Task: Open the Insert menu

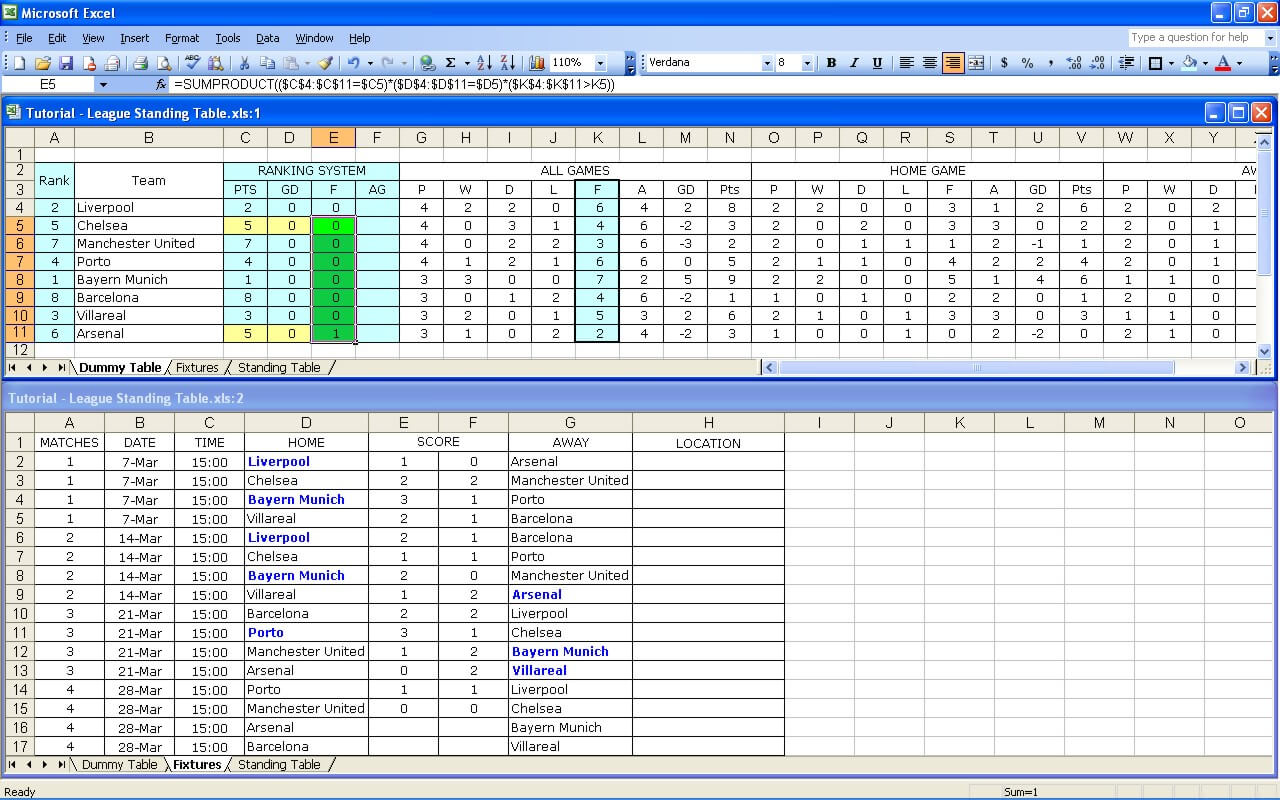Action: [134, 38]
